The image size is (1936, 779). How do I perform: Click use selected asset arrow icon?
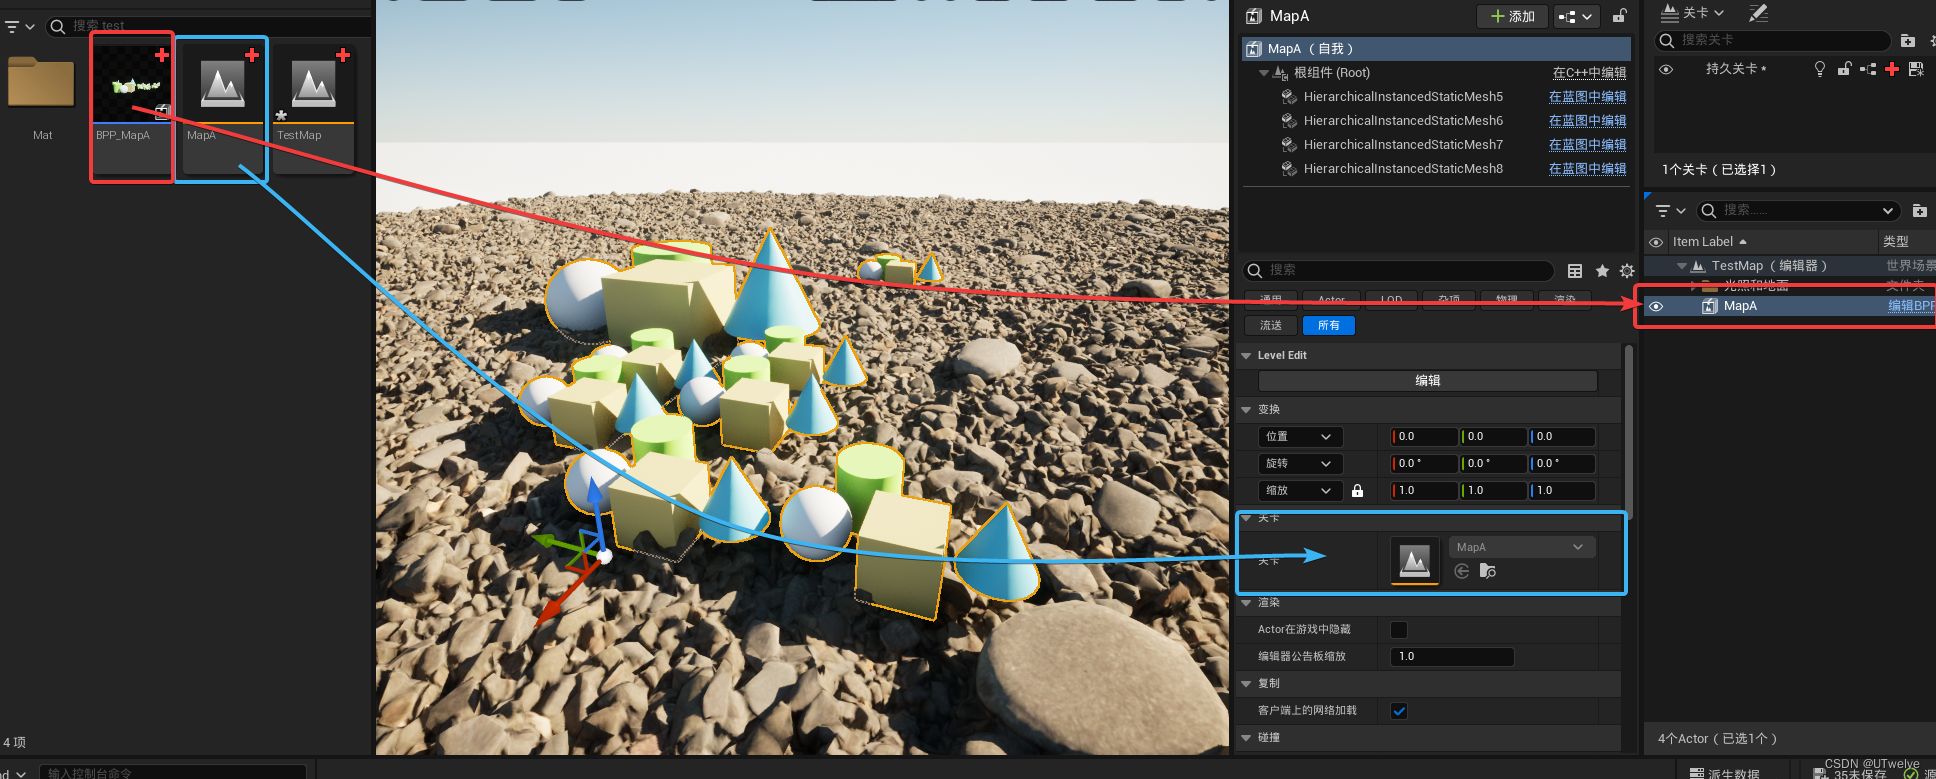click(1462, 571)
